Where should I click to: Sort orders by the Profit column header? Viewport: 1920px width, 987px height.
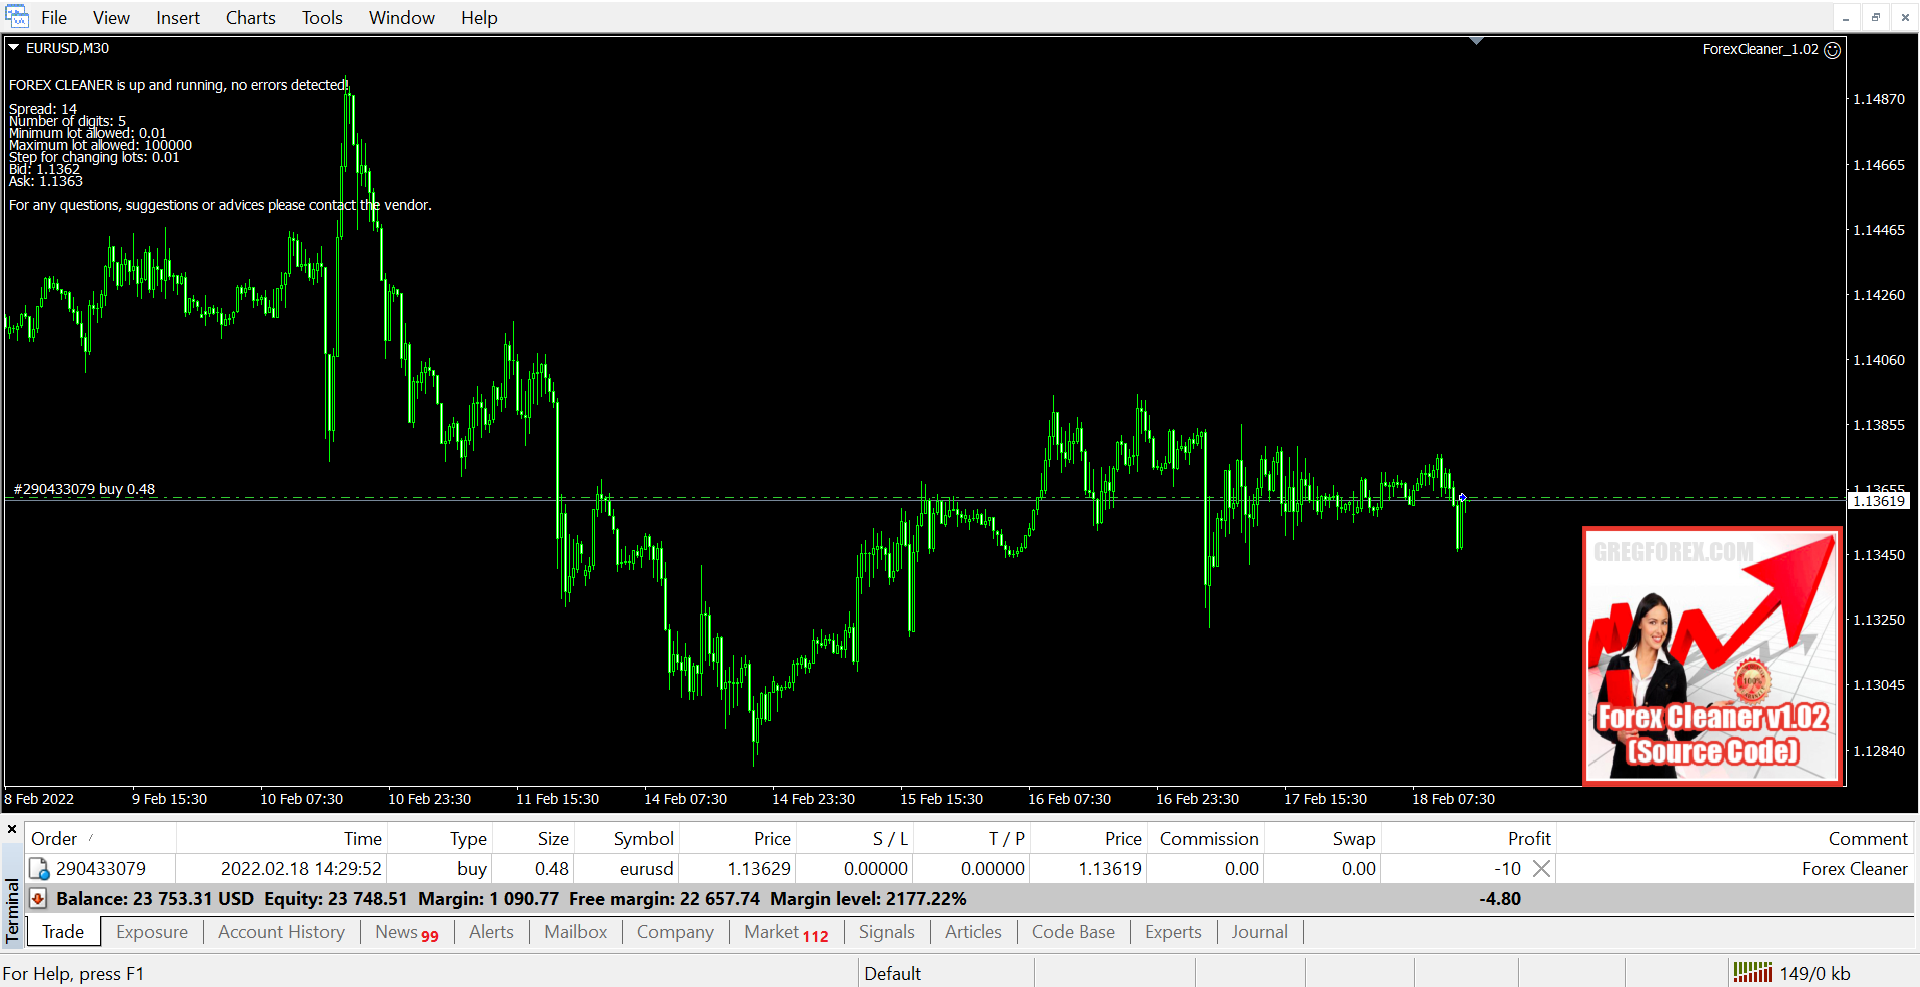pos(1528,839)
